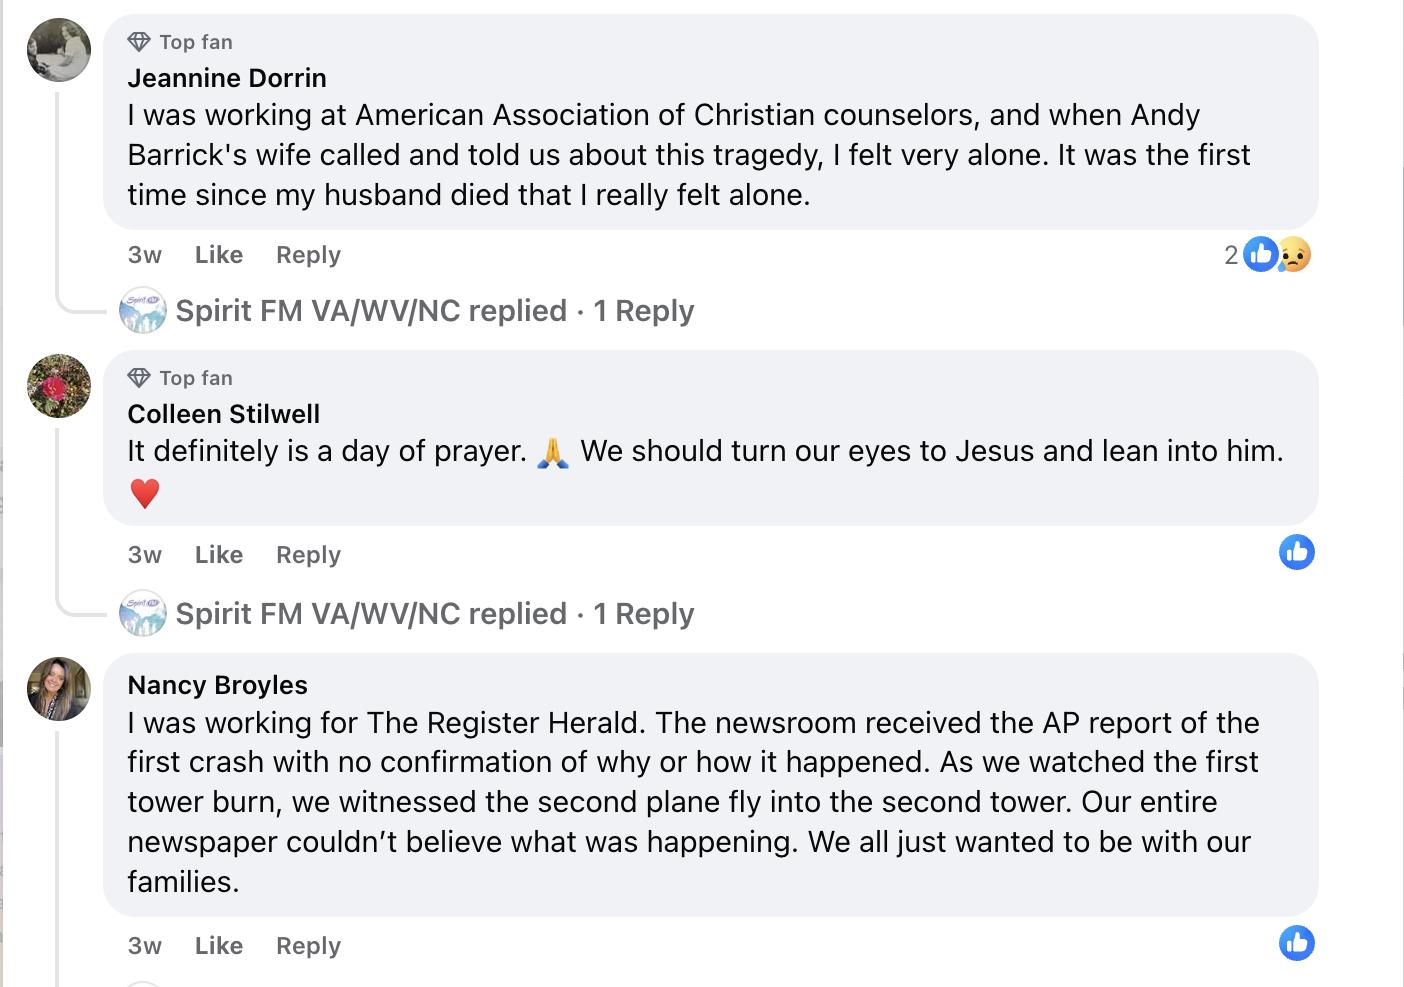This screenshot has width=1404, height=987.
Task: Click the Top fan diamond icon above Jeannine Dorrin
Action: point(139,42)
